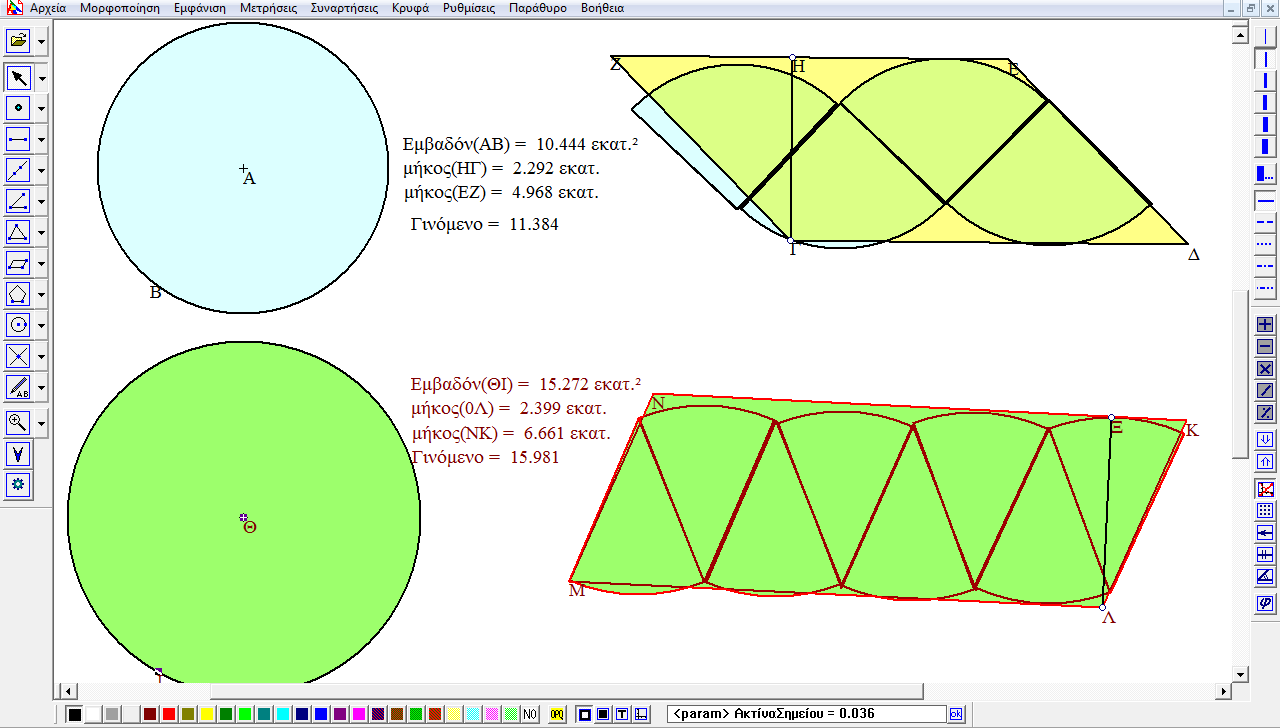Select the triangle tool
Viewport: 1280px width, 728px height.
click(x=18, y=232)
